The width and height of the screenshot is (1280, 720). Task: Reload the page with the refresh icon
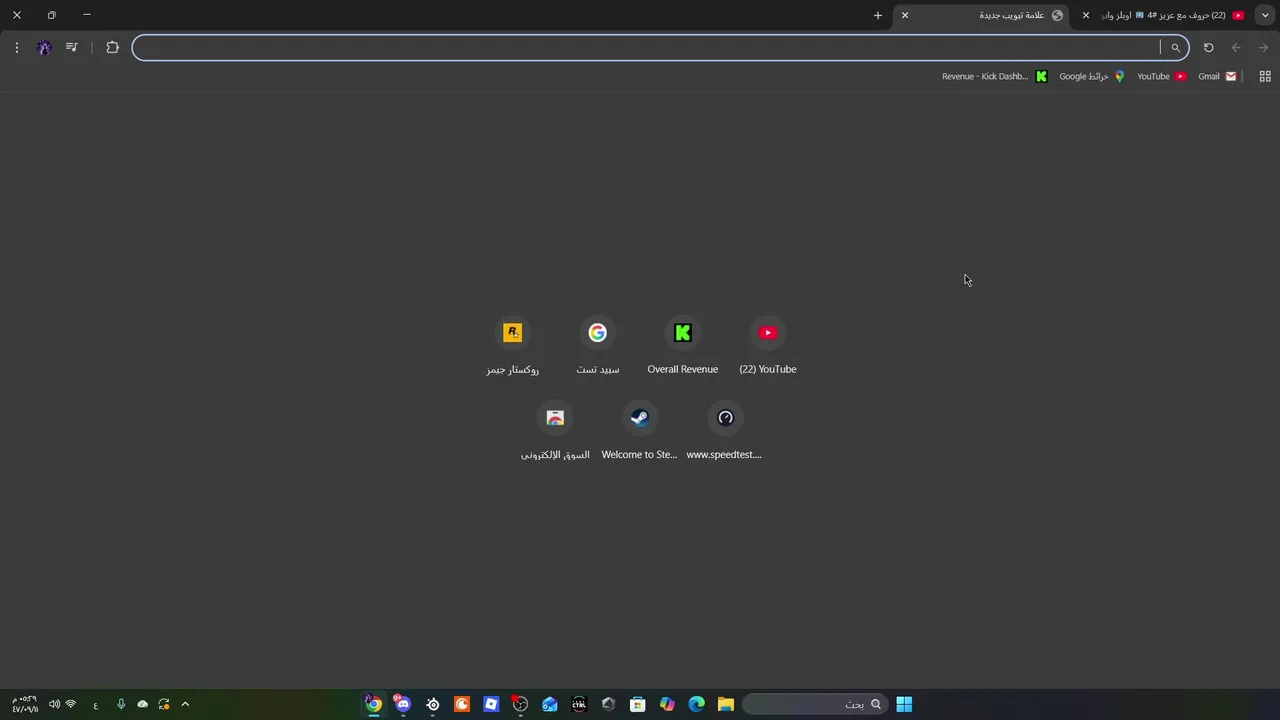(x=1208, y=47)
